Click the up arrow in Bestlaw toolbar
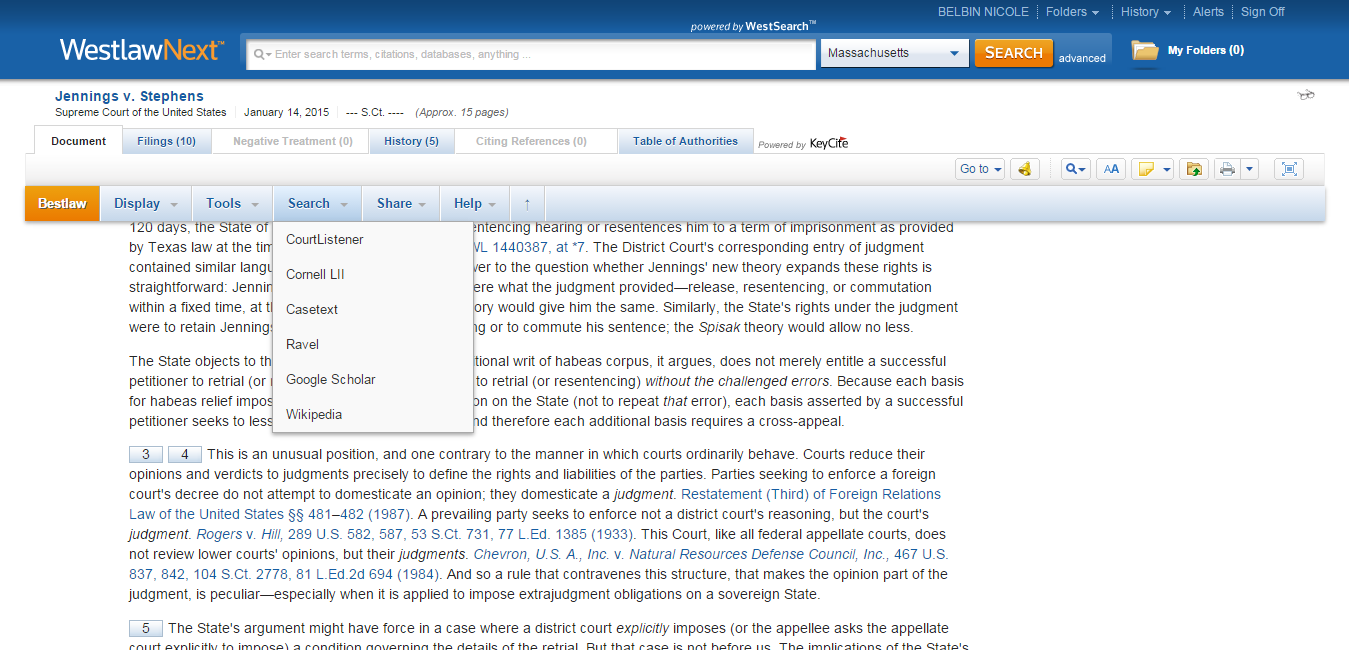Image resolution: width=1349 pixels, height=650 pixels. pos(527,204)
